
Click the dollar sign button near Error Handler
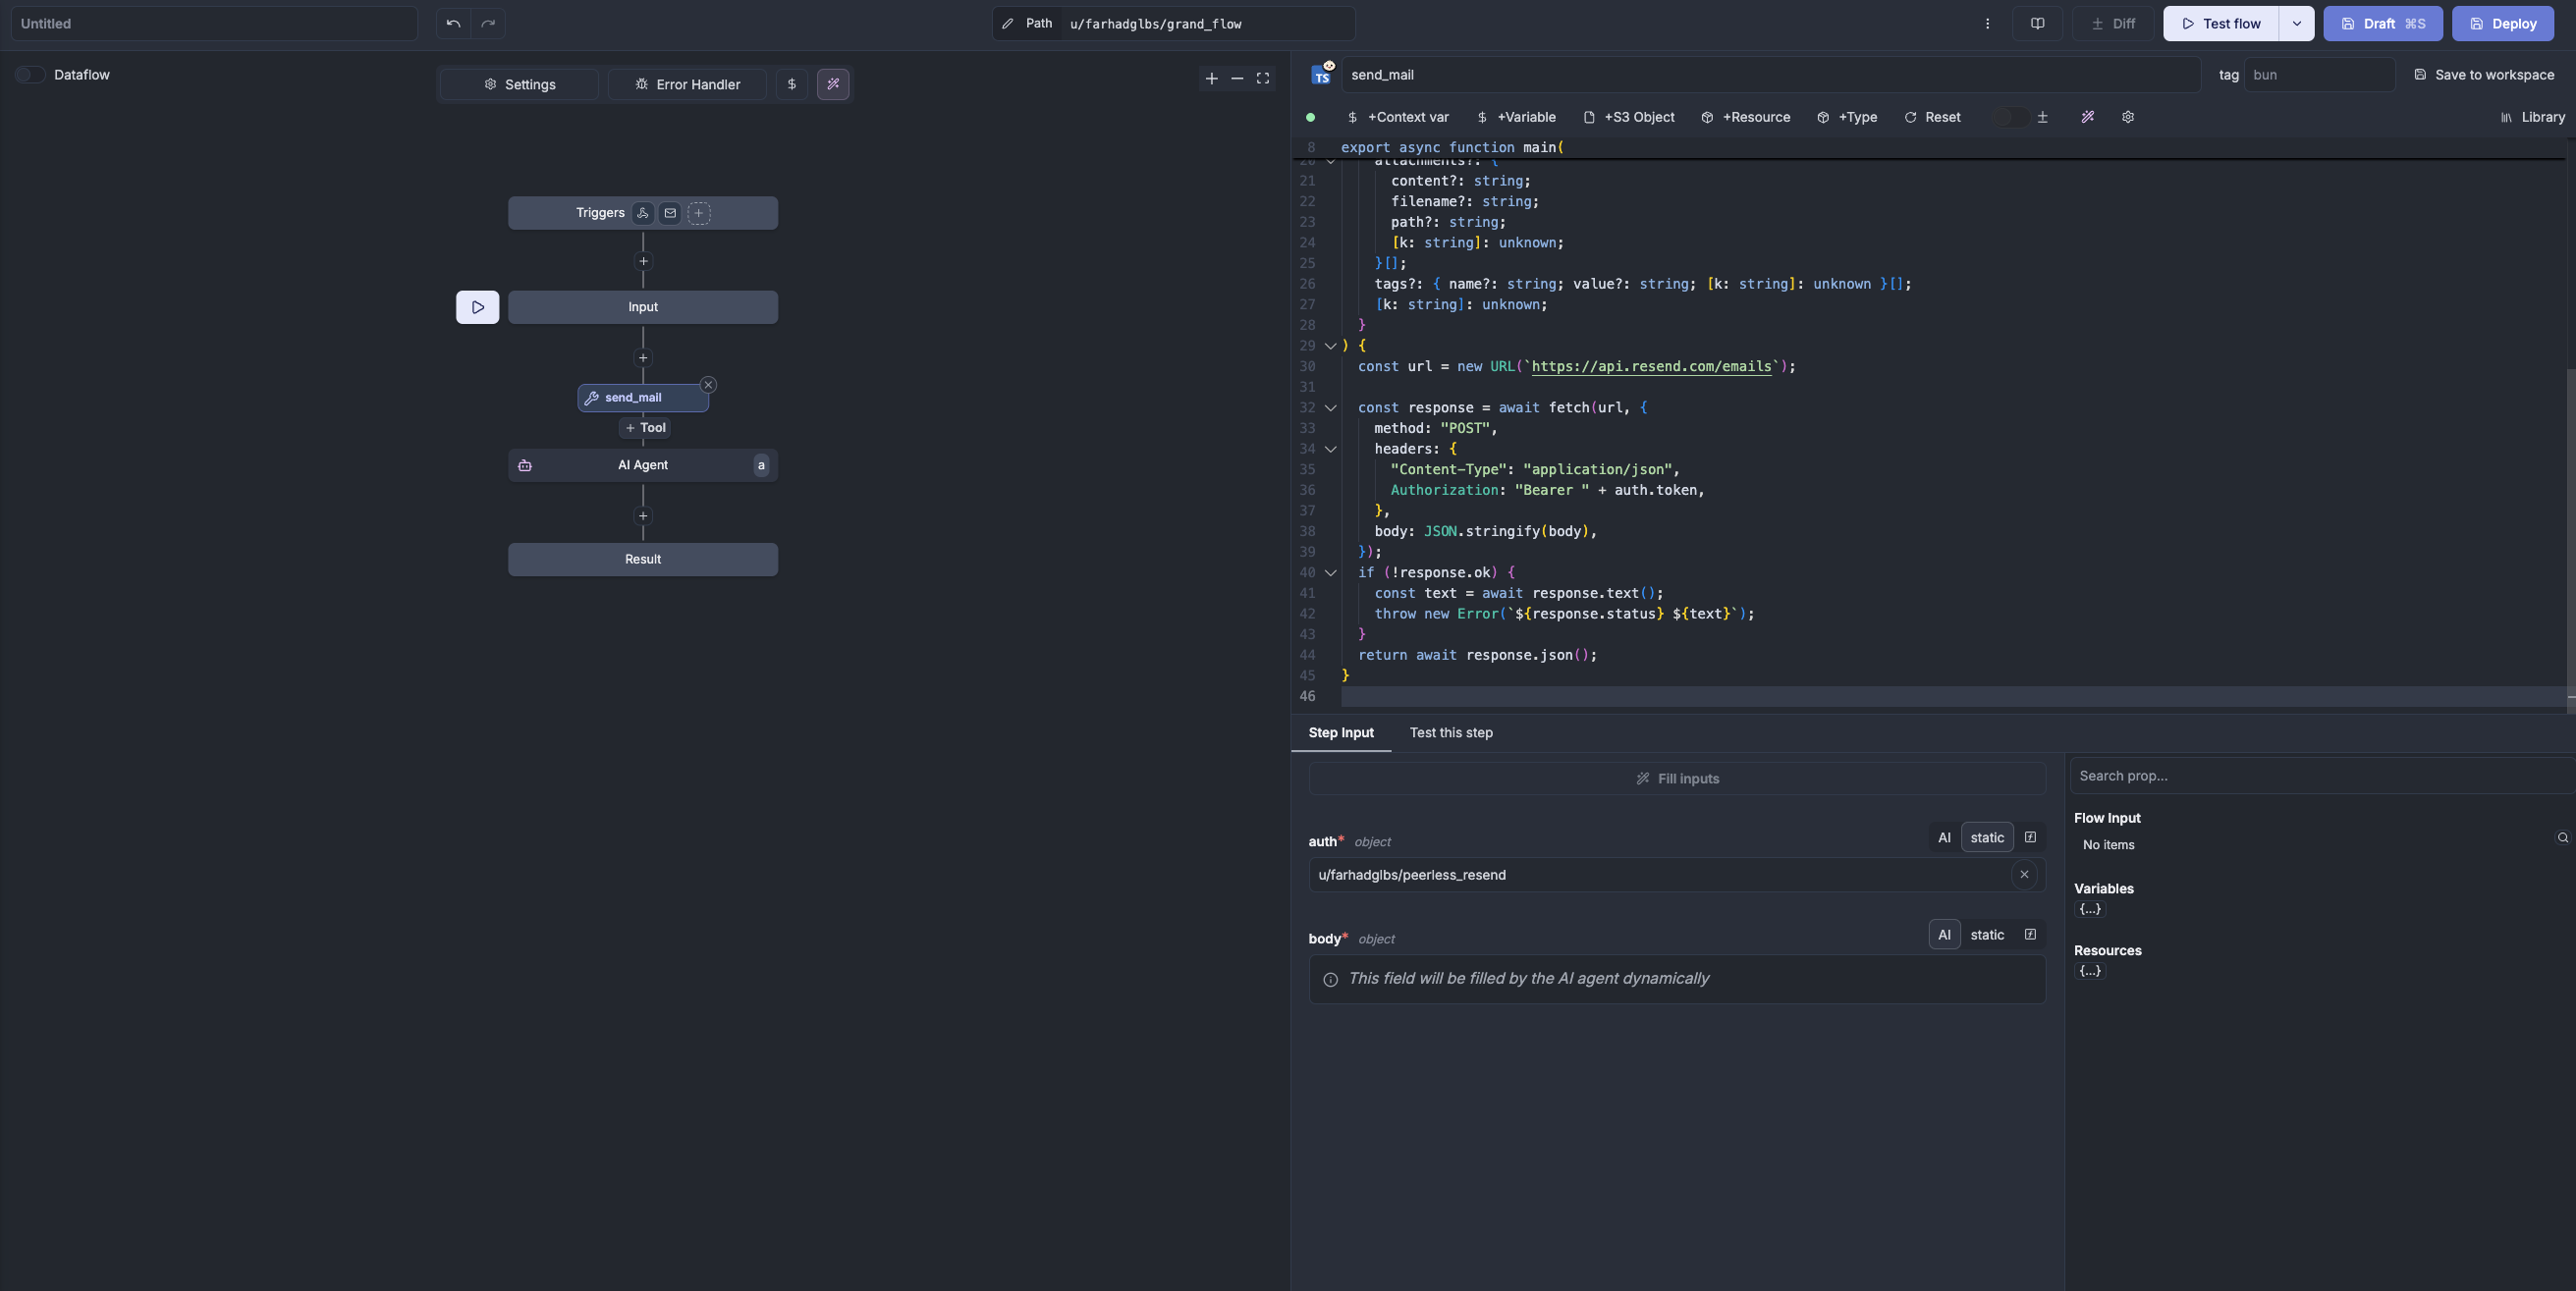792,84
